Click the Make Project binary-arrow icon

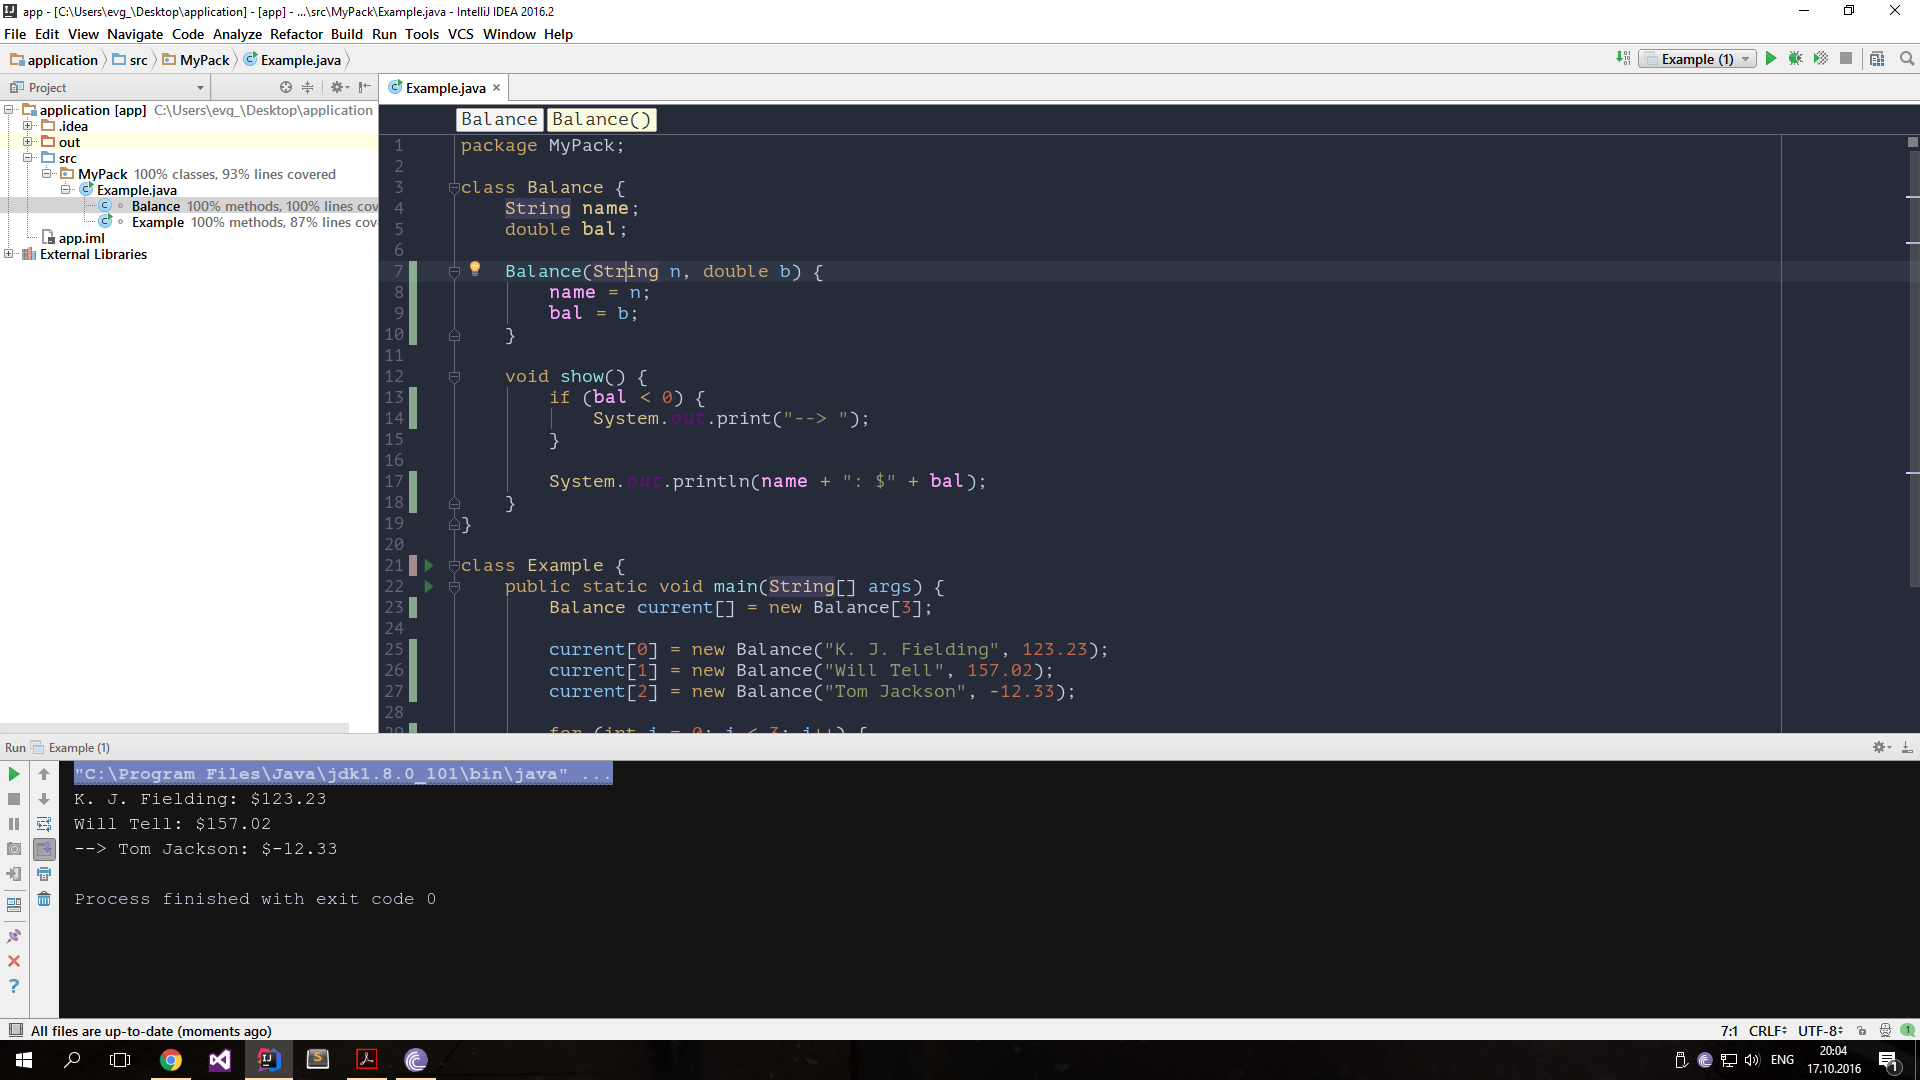pos(1623,59)
